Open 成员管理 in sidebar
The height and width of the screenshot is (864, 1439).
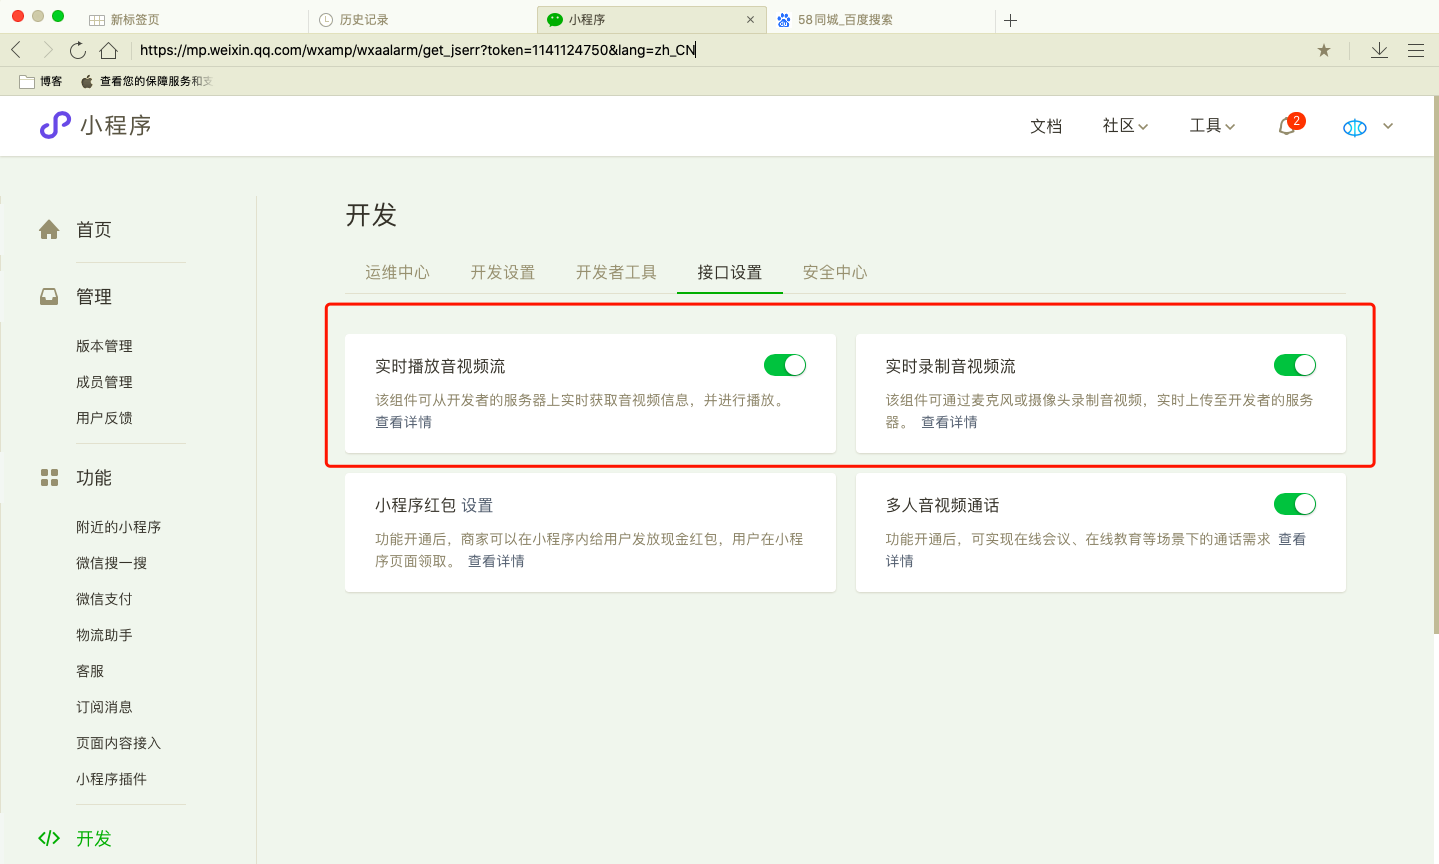click(x=104, y=382)
